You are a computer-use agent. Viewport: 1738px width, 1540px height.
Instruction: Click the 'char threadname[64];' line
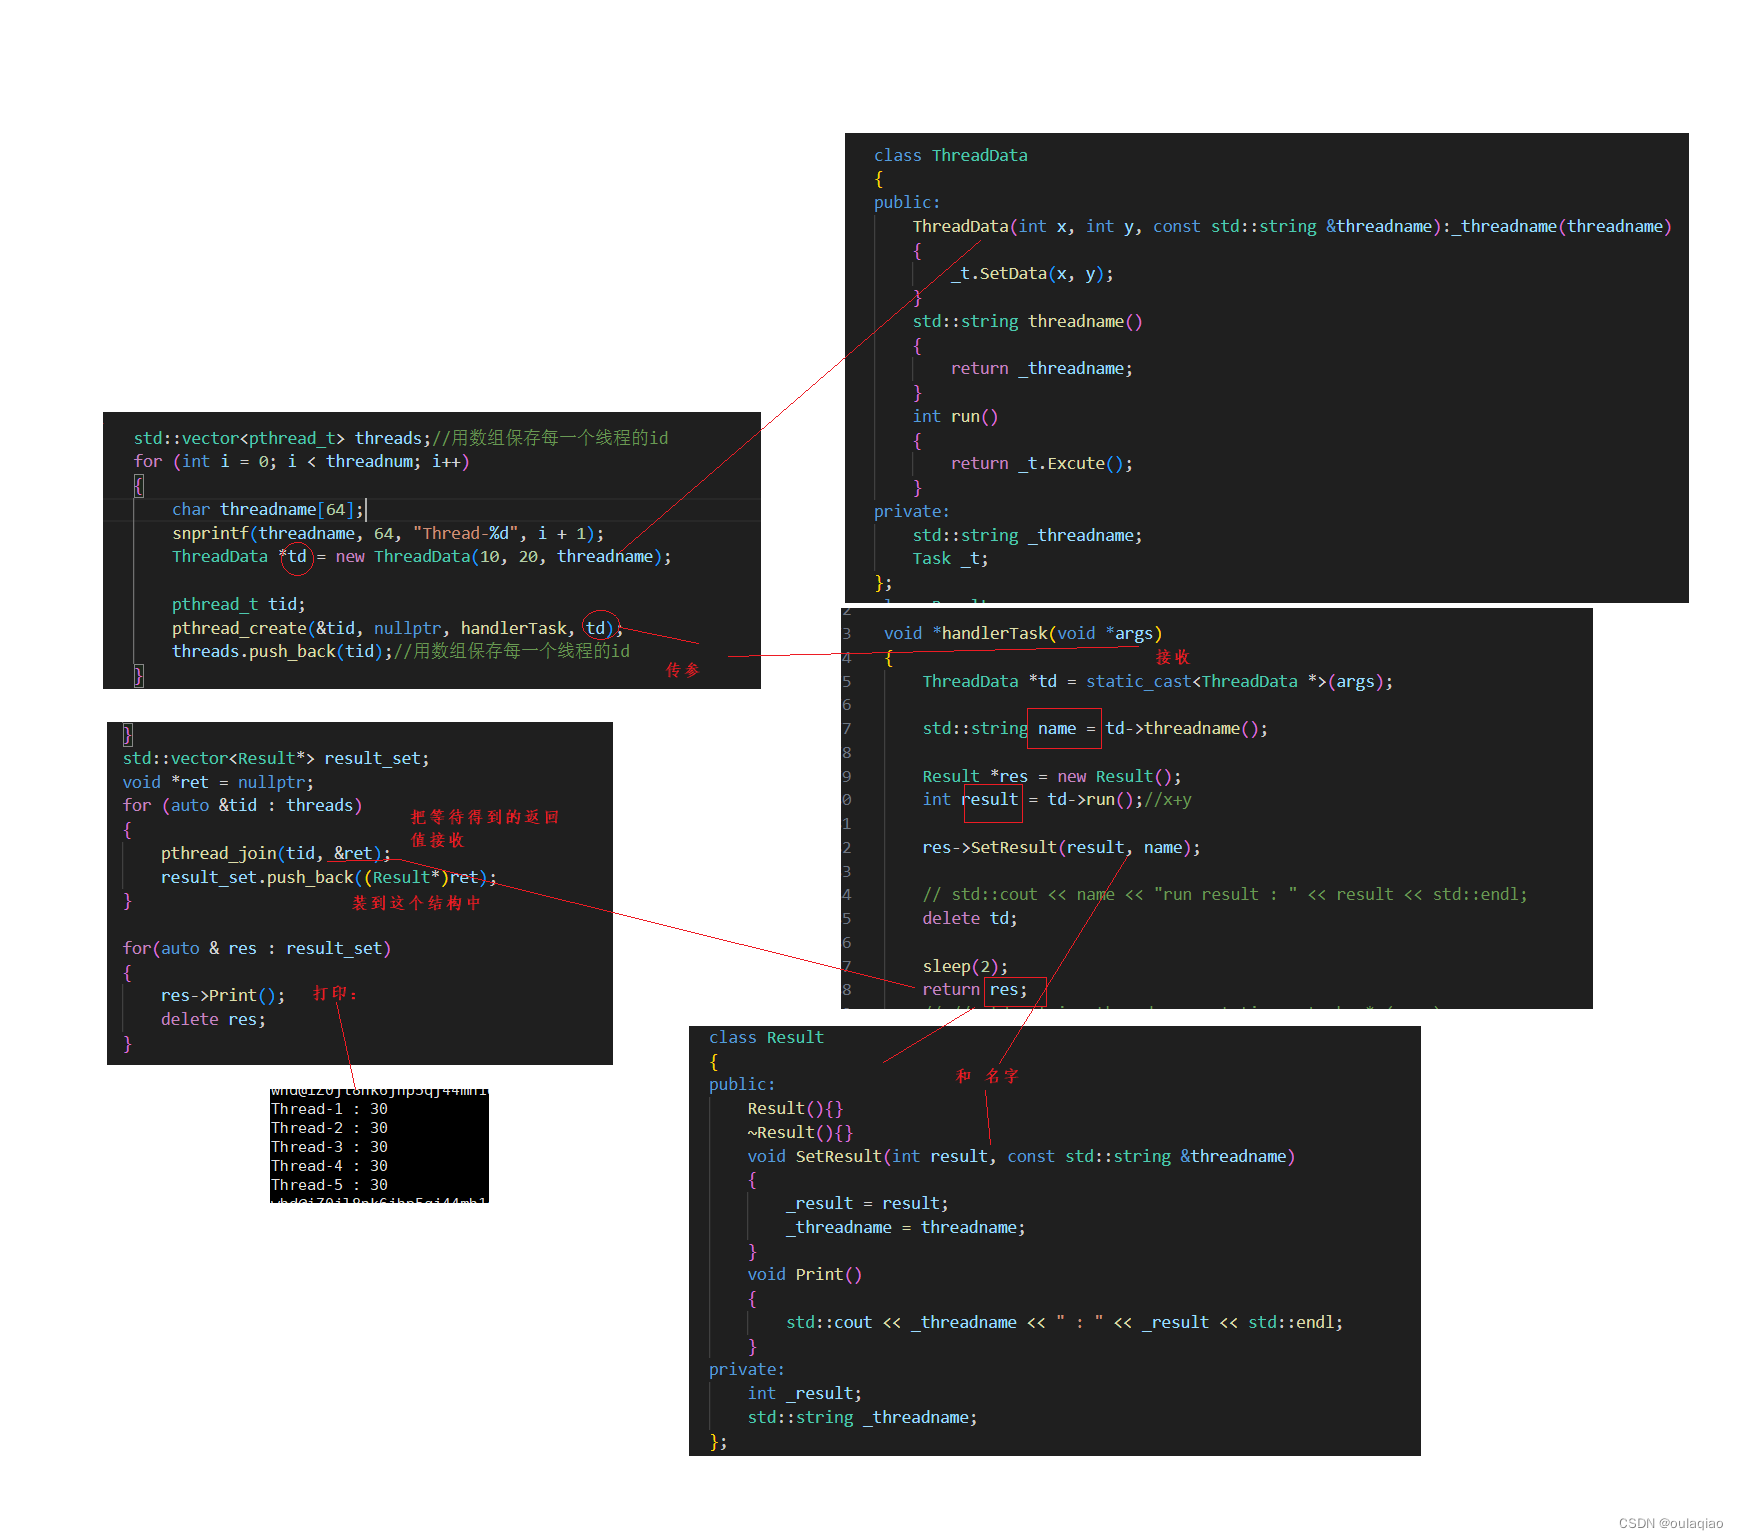[x=268, y=509]
